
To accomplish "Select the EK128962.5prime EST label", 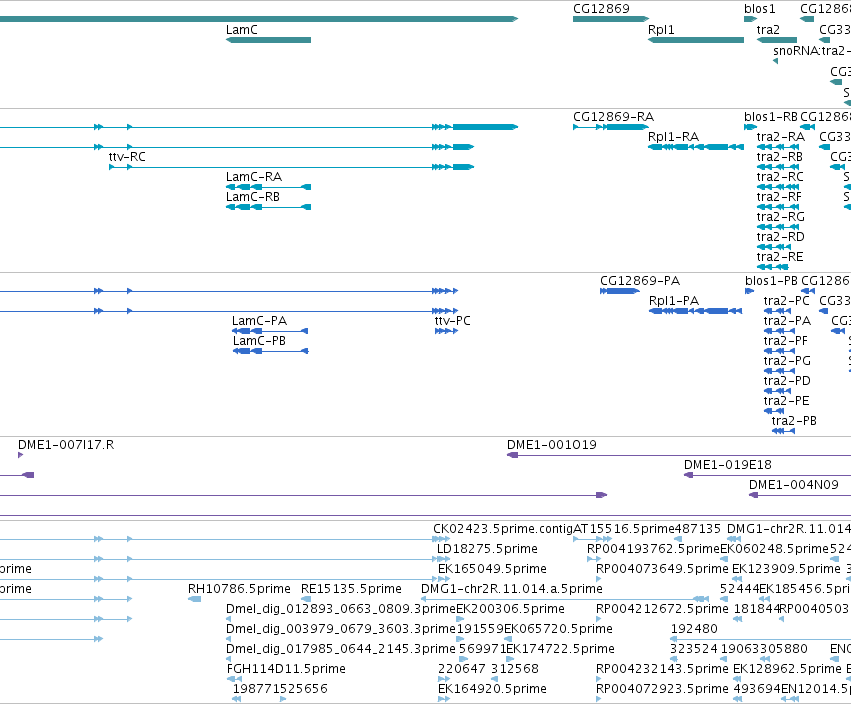I will pos(787,669).
